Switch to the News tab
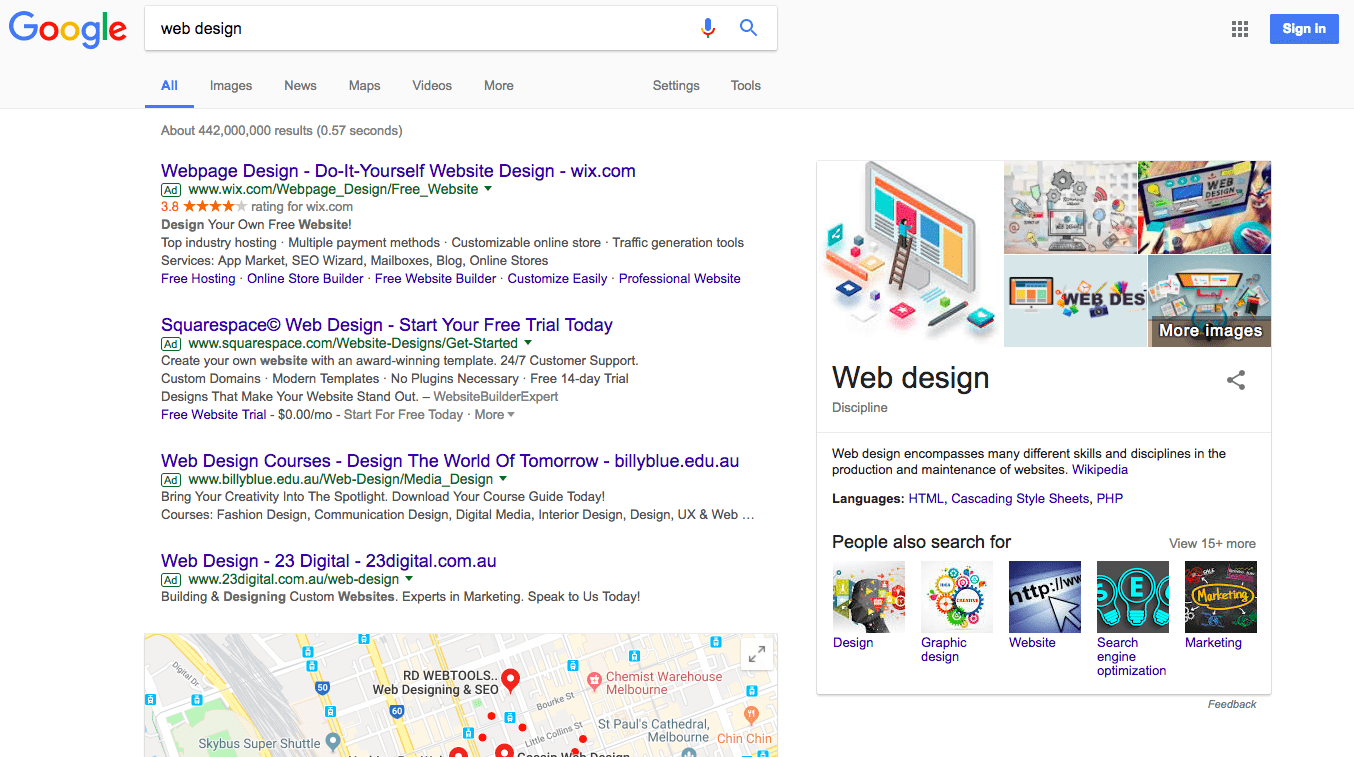The height and width of the screenshot is (757, 1354). [300, 86]
